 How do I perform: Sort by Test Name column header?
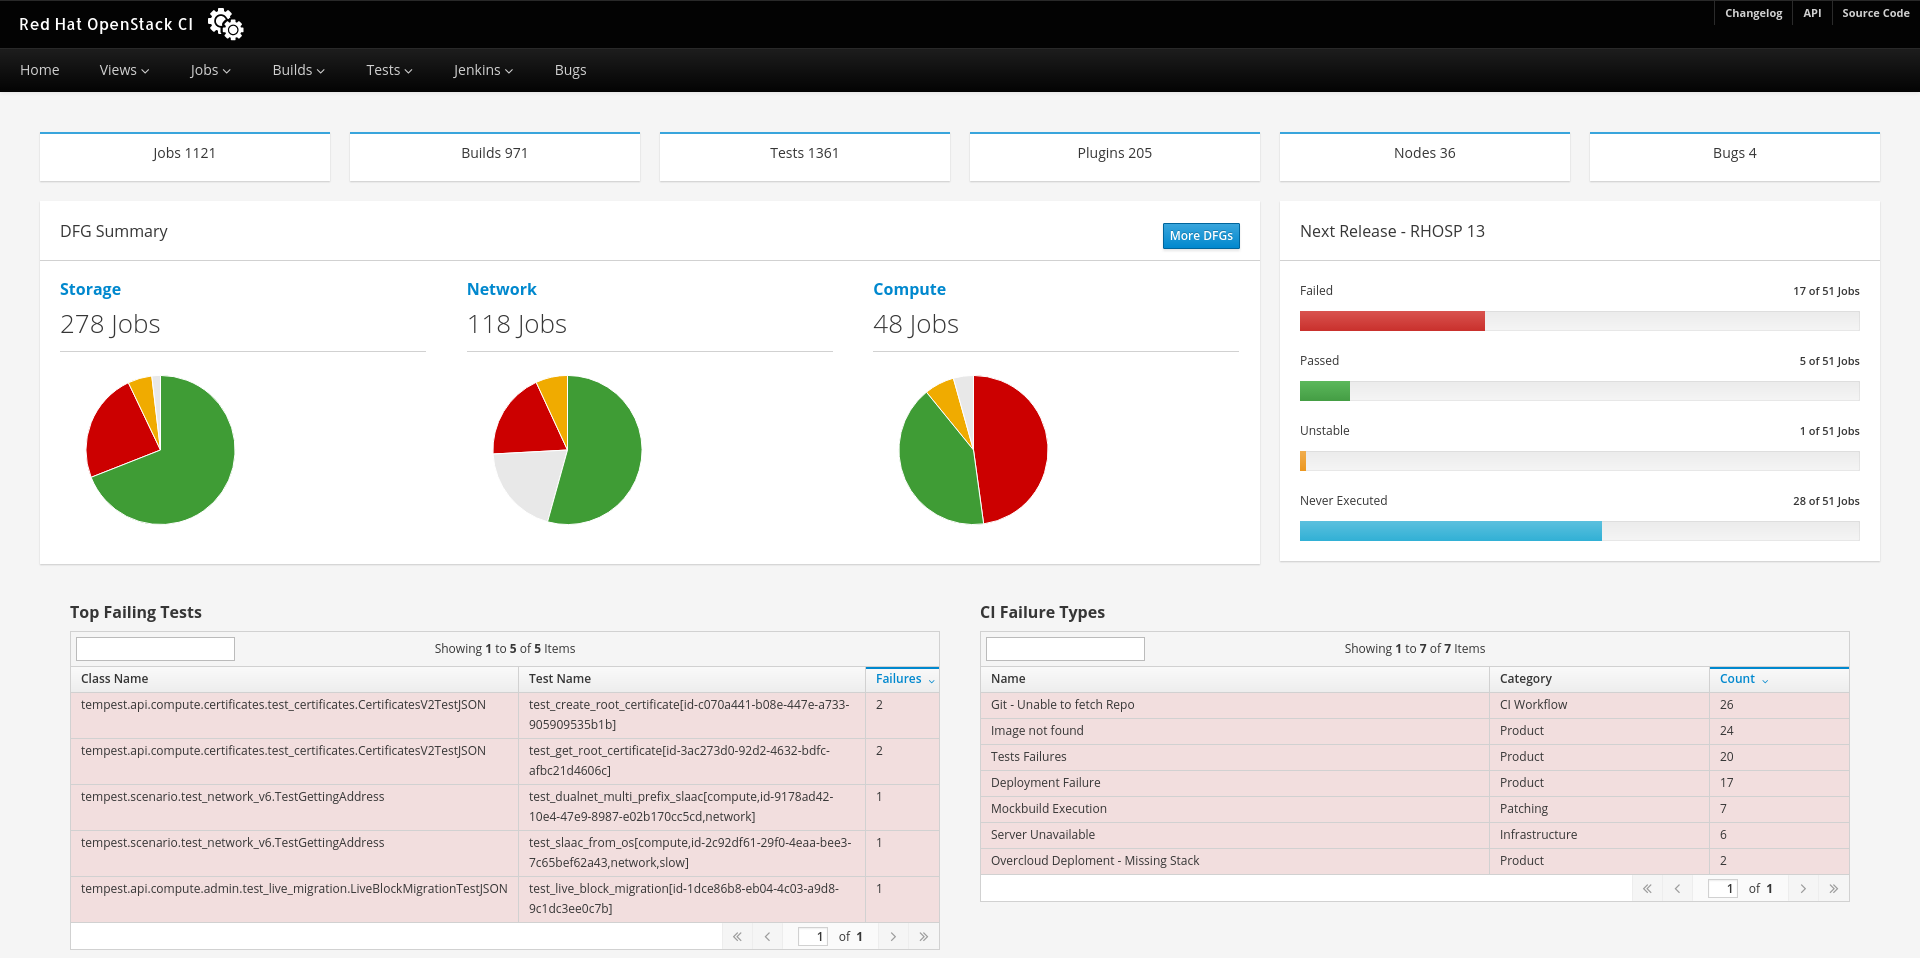tap(691, 679)
